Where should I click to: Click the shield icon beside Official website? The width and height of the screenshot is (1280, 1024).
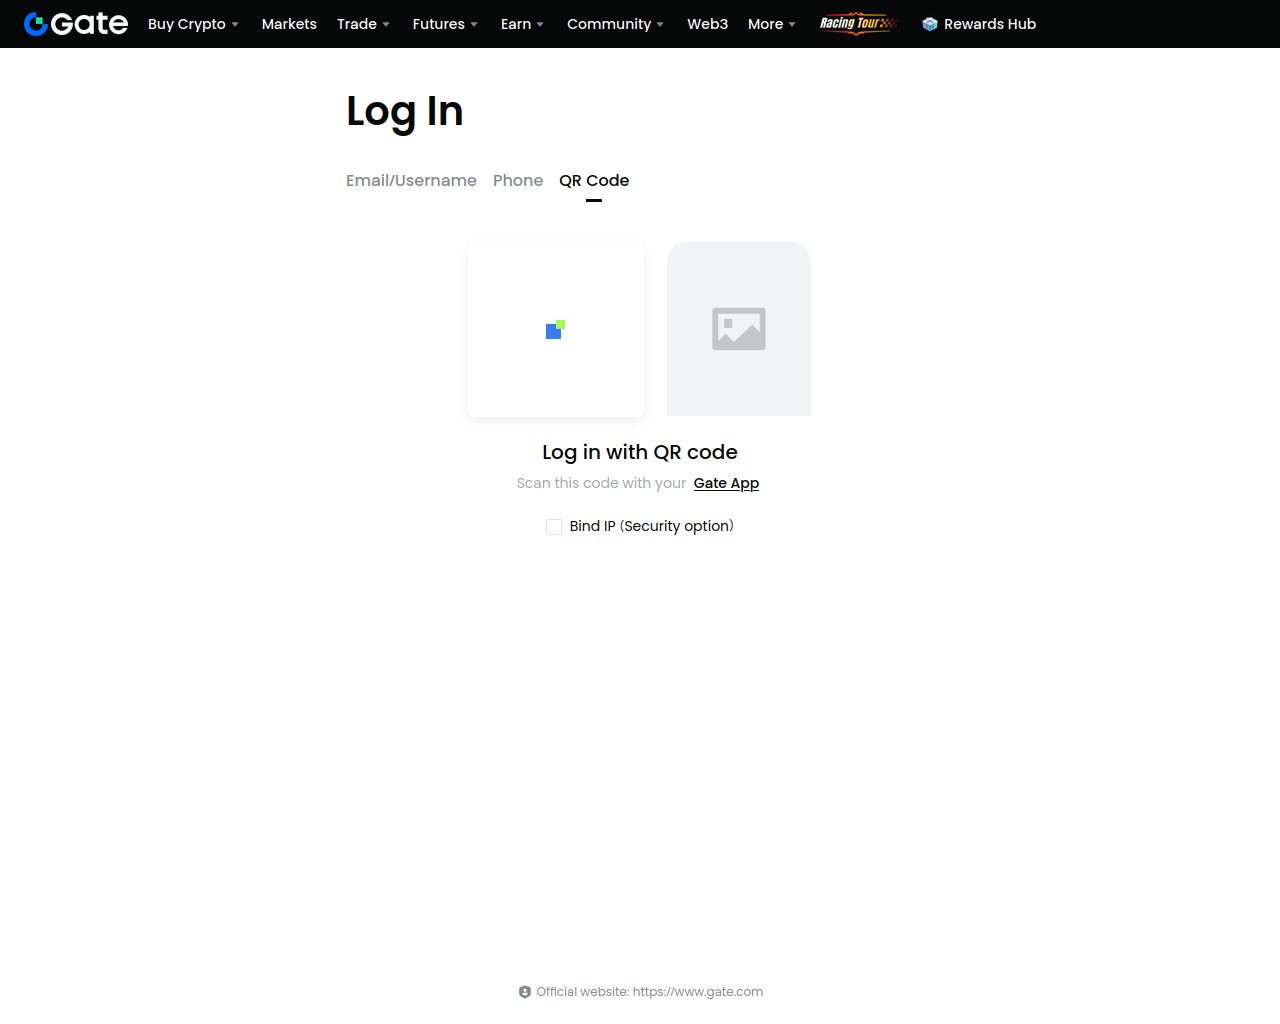(525, 992)
